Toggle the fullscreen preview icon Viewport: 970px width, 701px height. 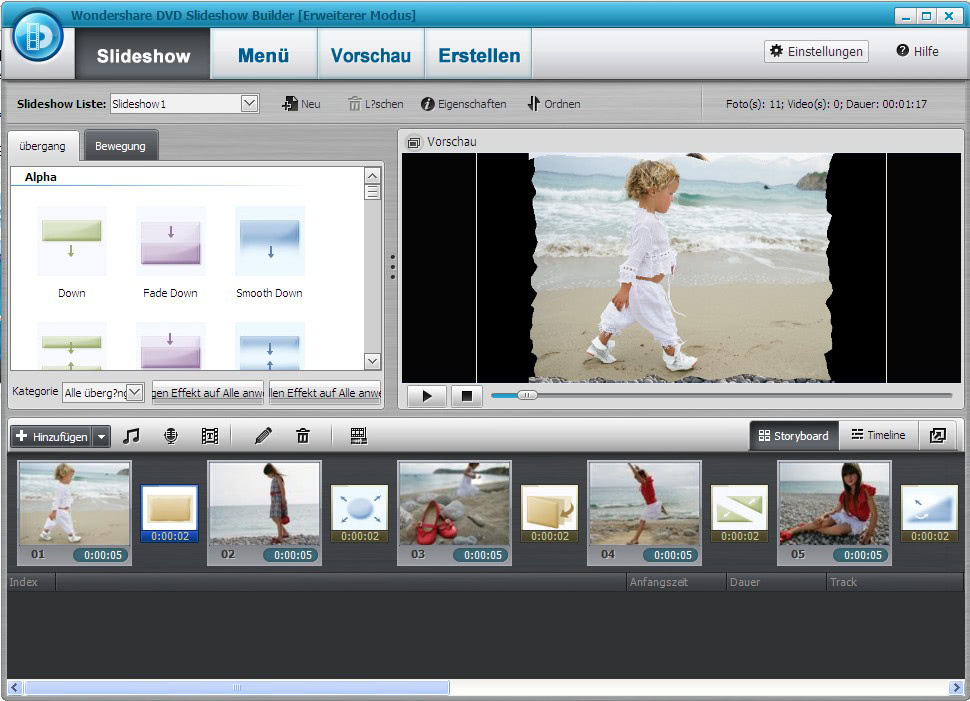pos(938,435)
